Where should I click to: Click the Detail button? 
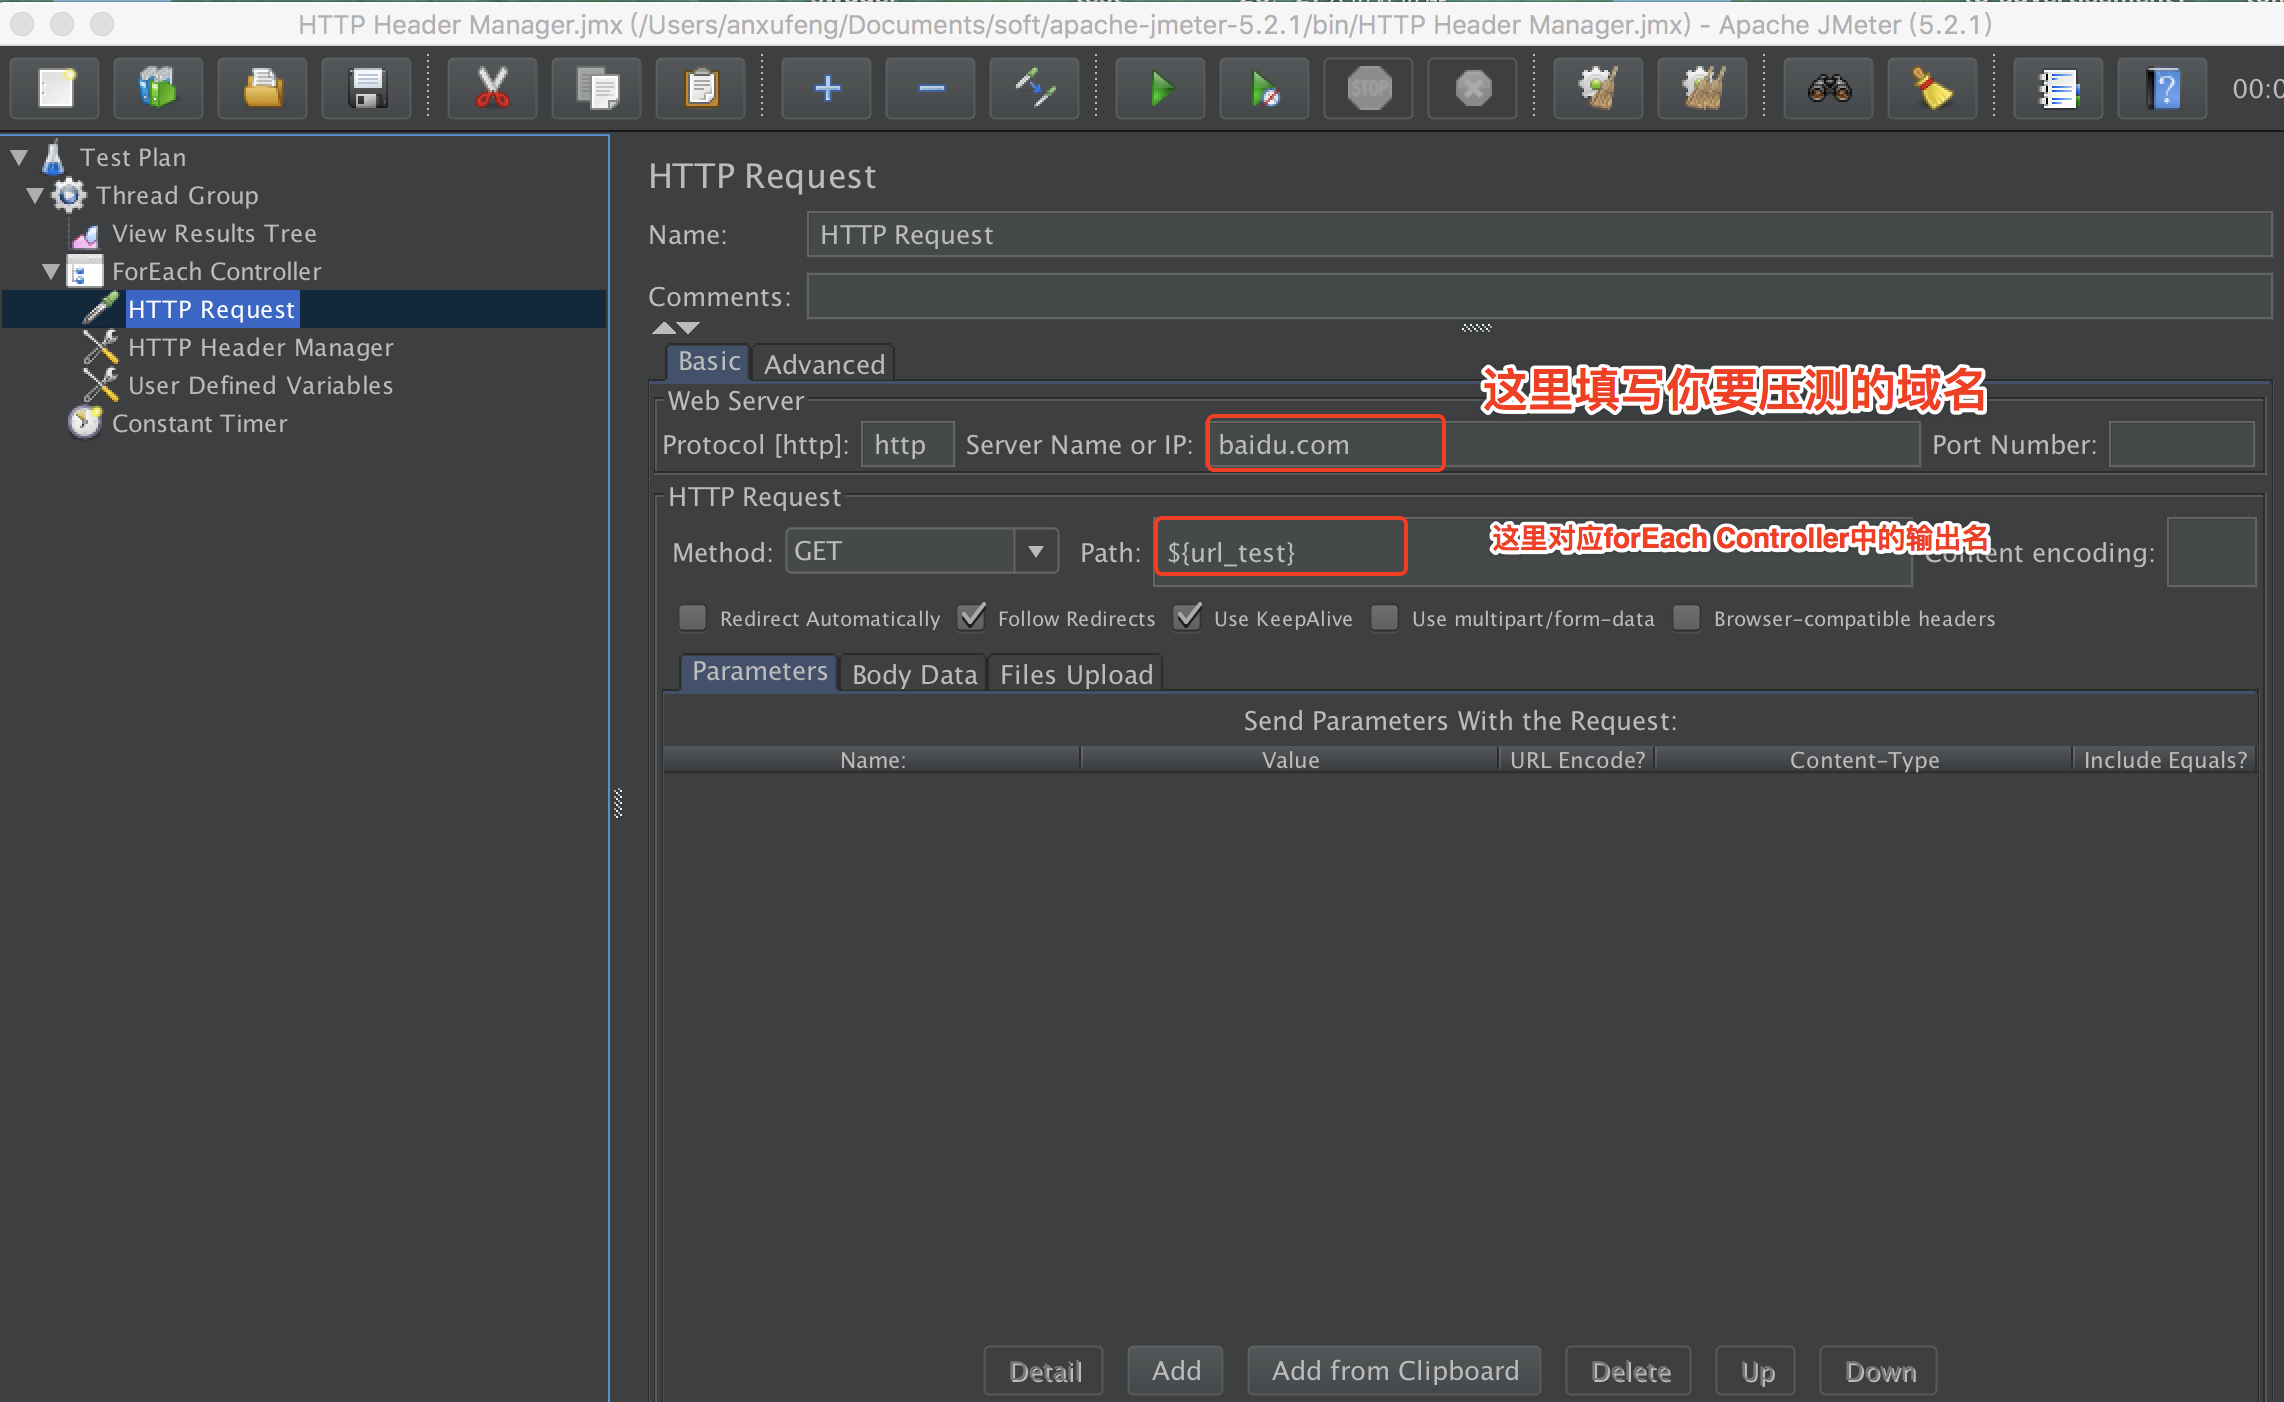click(1044, 1370)
